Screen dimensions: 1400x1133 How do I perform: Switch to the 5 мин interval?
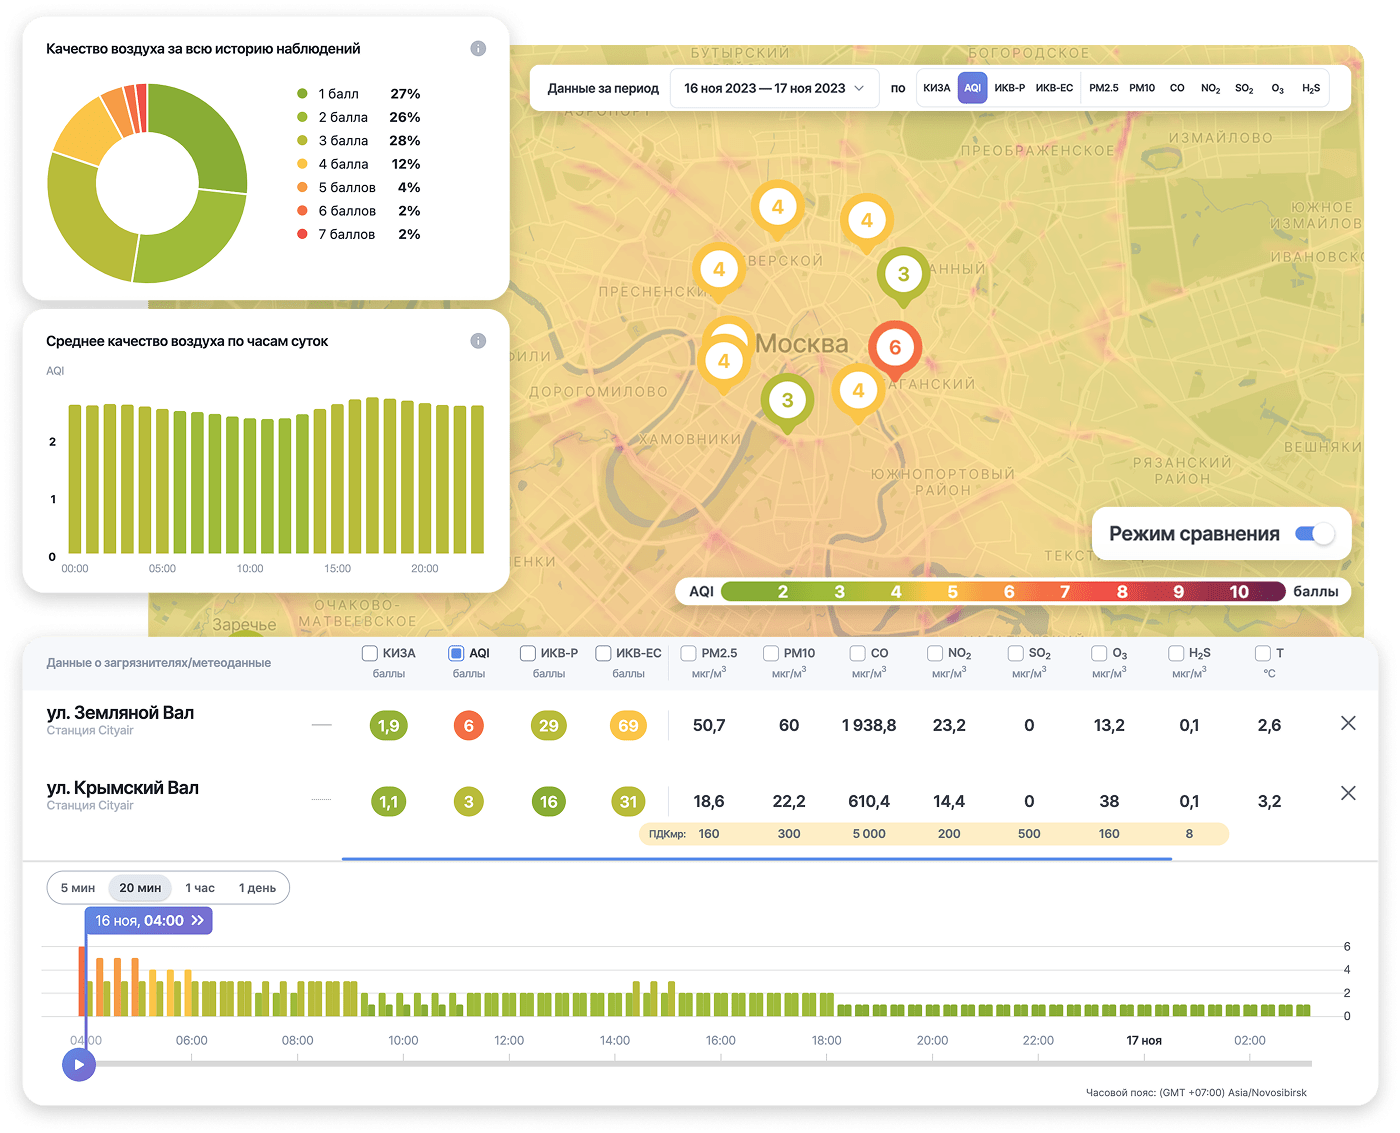78,888
